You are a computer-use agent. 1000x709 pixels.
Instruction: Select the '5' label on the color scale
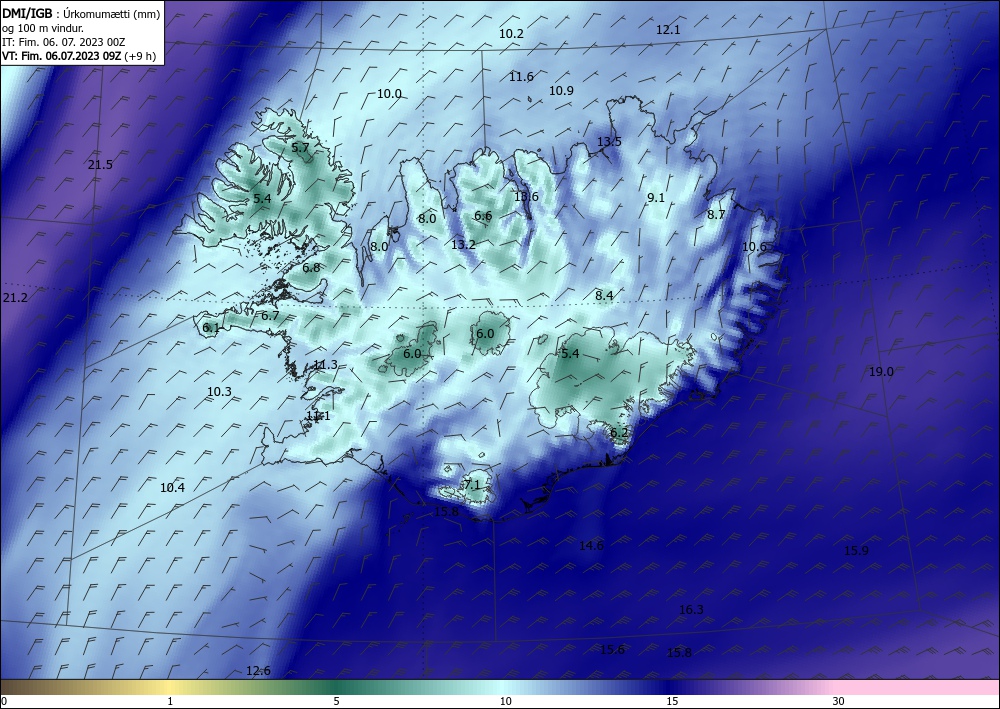336,701
